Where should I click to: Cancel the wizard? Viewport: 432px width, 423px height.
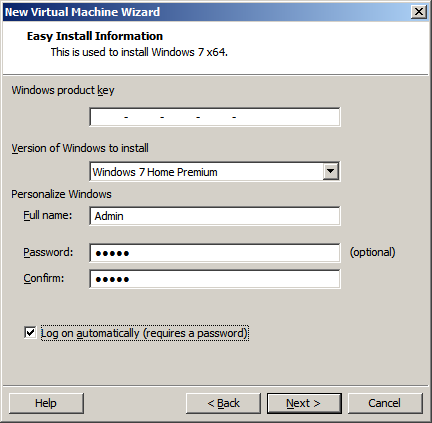(385, 403)
